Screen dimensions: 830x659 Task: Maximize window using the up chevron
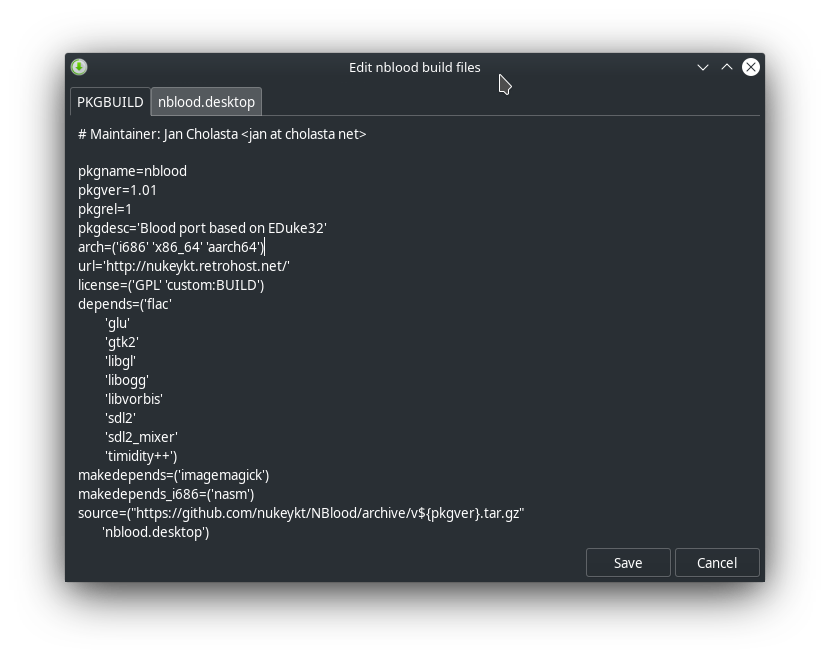tap(727, 67)
